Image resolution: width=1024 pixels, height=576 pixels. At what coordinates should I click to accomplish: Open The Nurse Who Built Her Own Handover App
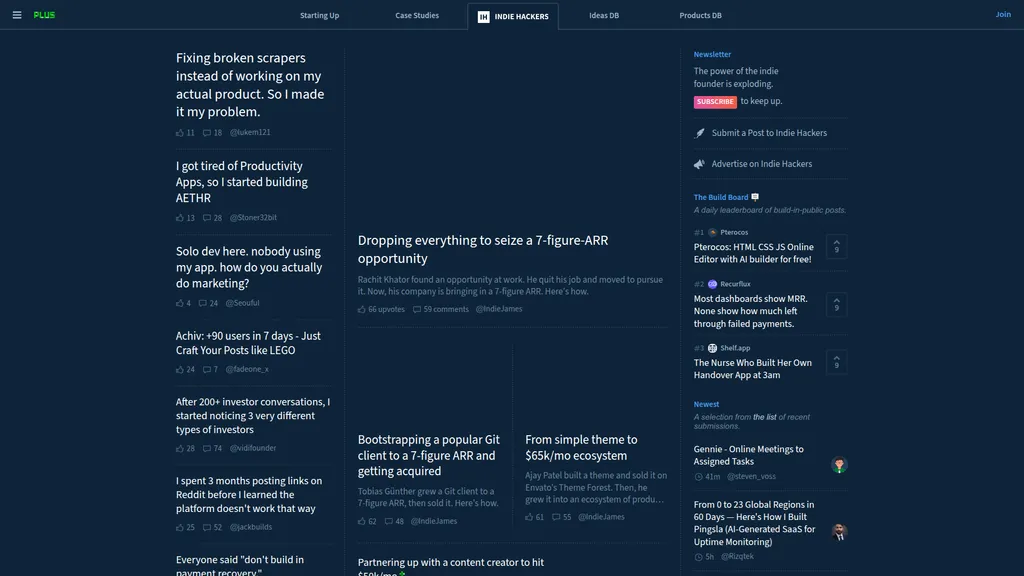click(752, 369)
